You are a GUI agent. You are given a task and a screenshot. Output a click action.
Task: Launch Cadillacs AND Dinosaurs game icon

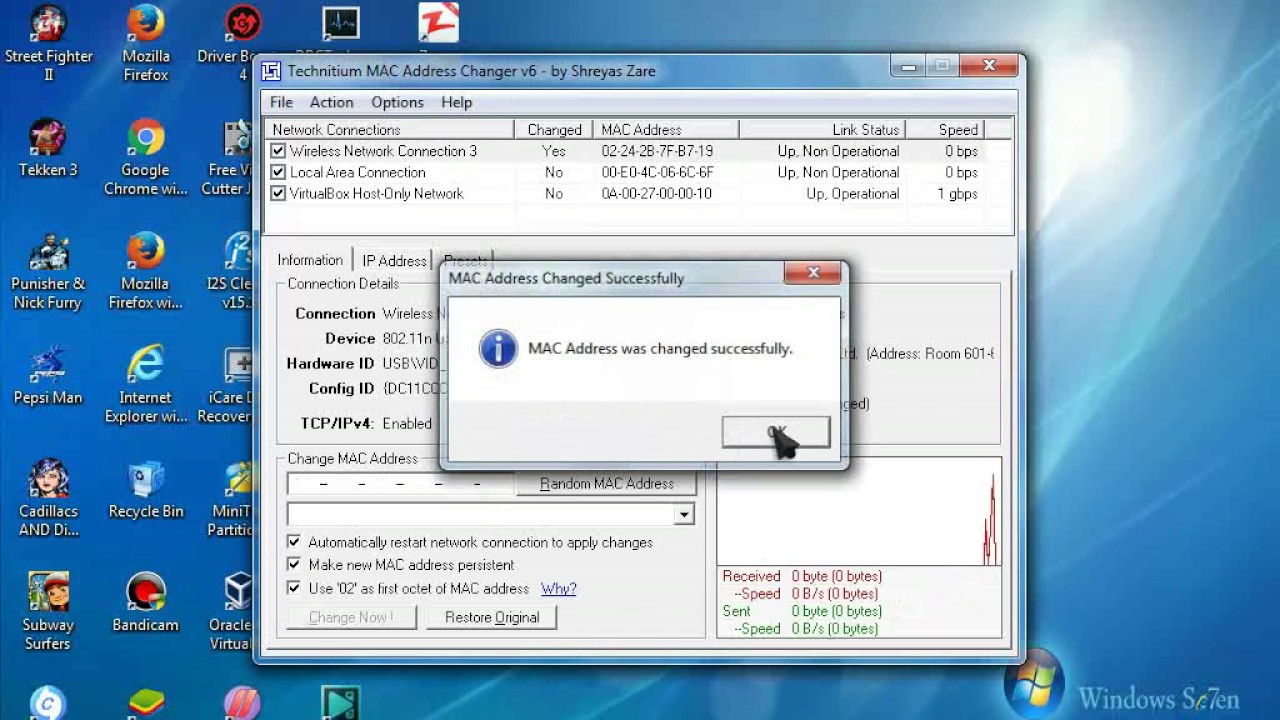48,499
